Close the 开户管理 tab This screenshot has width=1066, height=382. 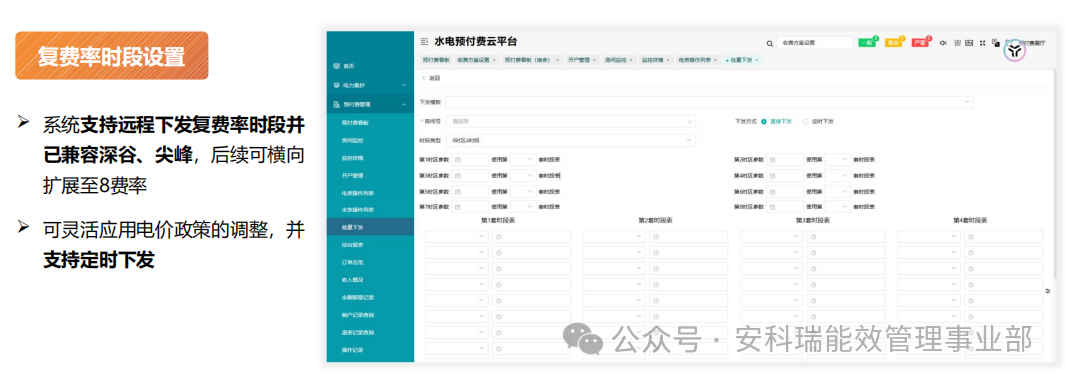pyautogui.click(x=594, y=60)
